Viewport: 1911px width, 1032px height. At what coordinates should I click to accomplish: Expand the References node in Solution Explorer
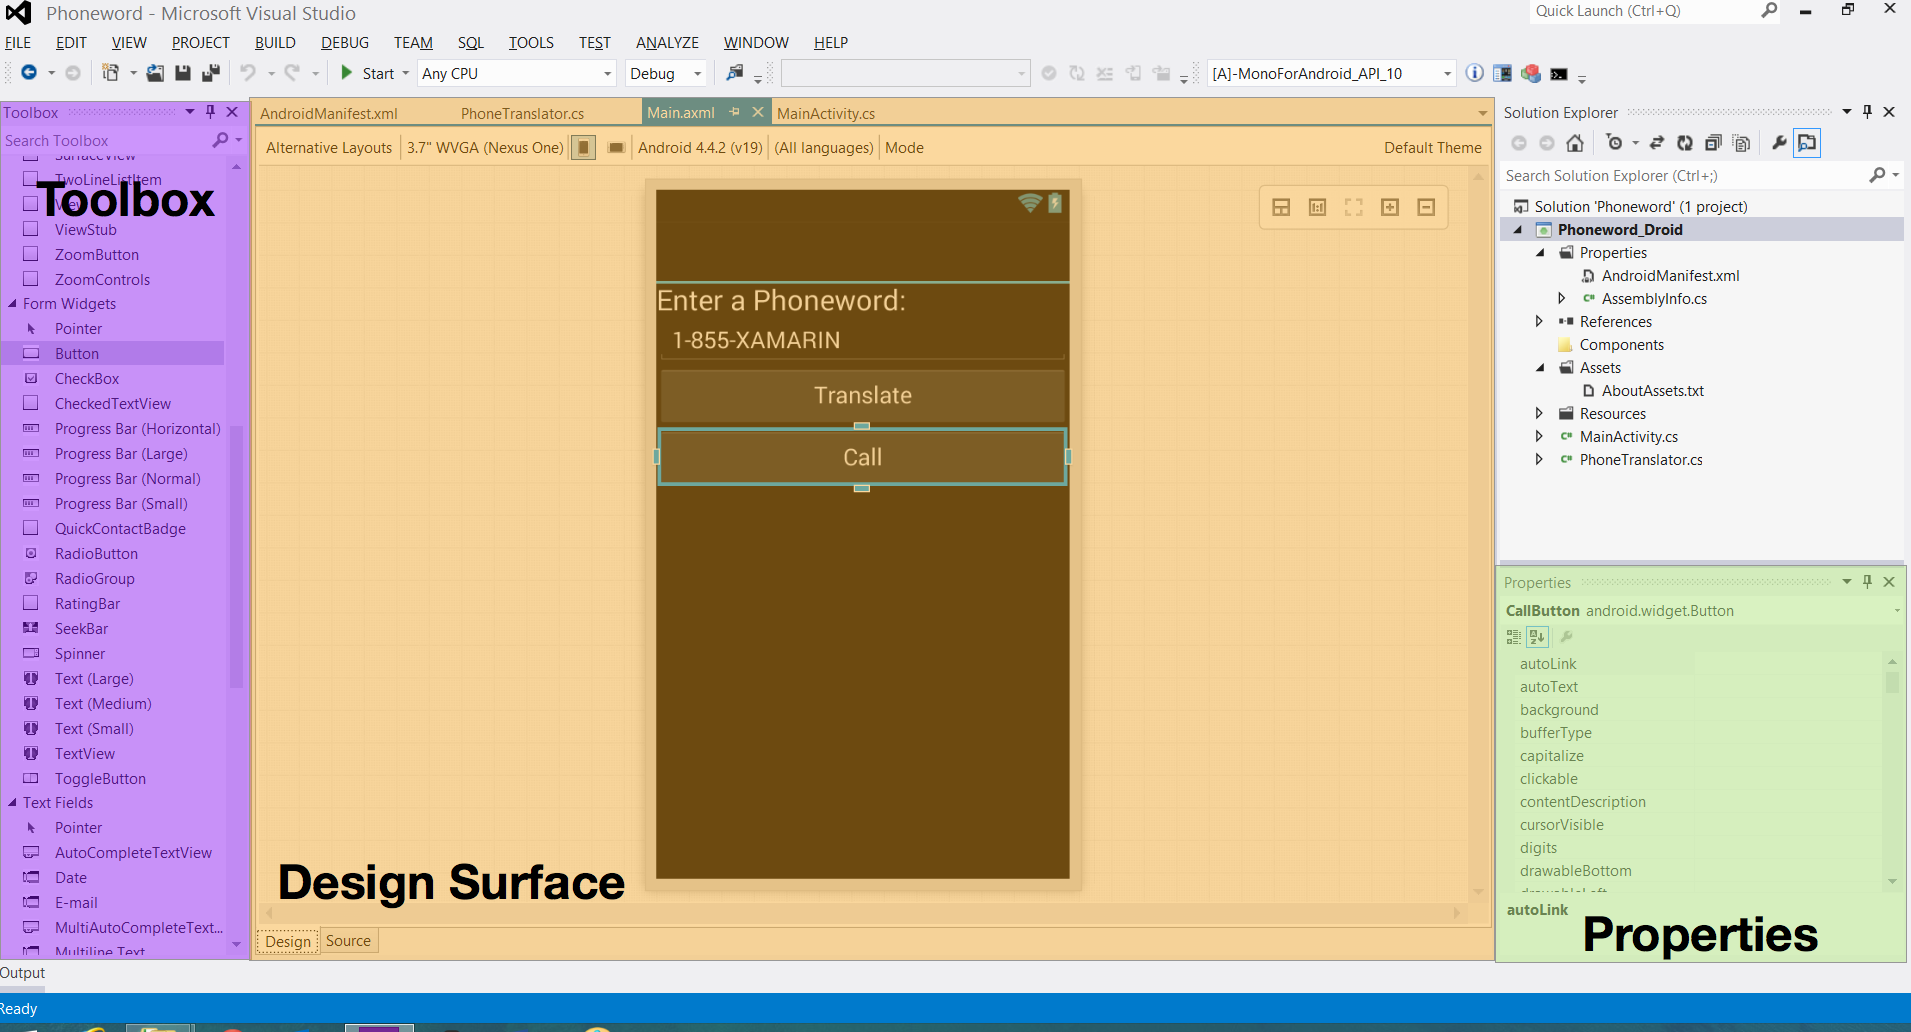click(x=1539, y=321)
